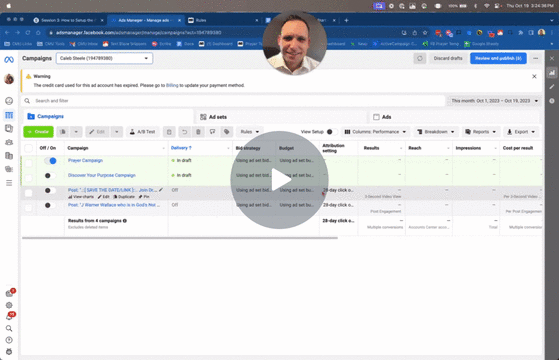
Task: Click the Wi-Fi icon in the macOS menu bar
Action: point(487,6)
